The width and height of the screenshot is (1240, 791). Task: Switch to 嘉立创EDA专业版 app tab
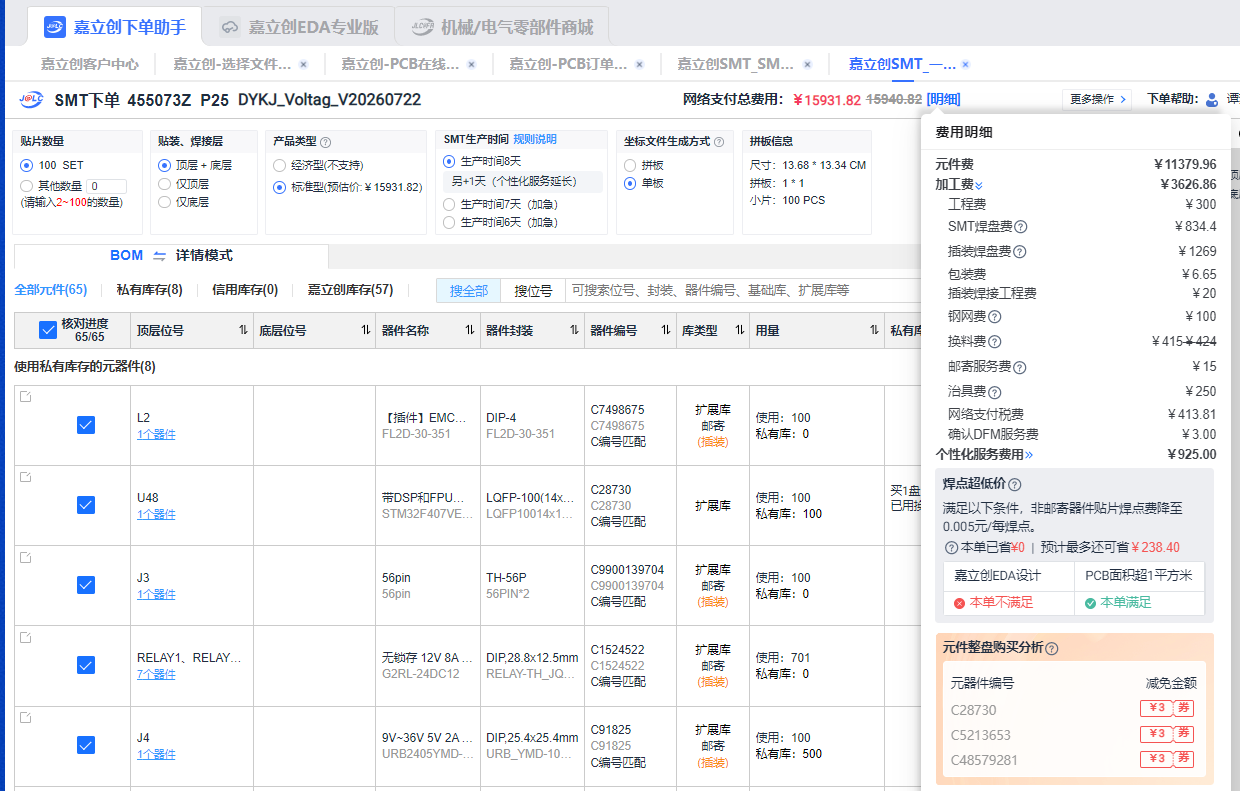(x=300, y=27)
